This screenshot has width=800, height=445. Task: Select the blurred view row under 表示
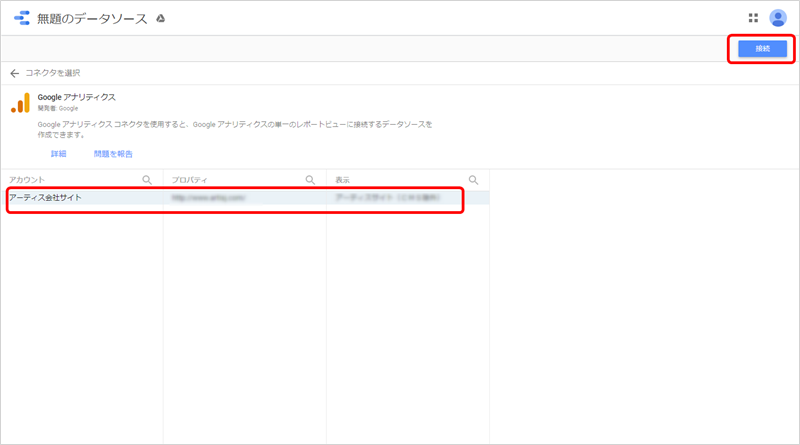pyautogui.click(x=408, y=197)
